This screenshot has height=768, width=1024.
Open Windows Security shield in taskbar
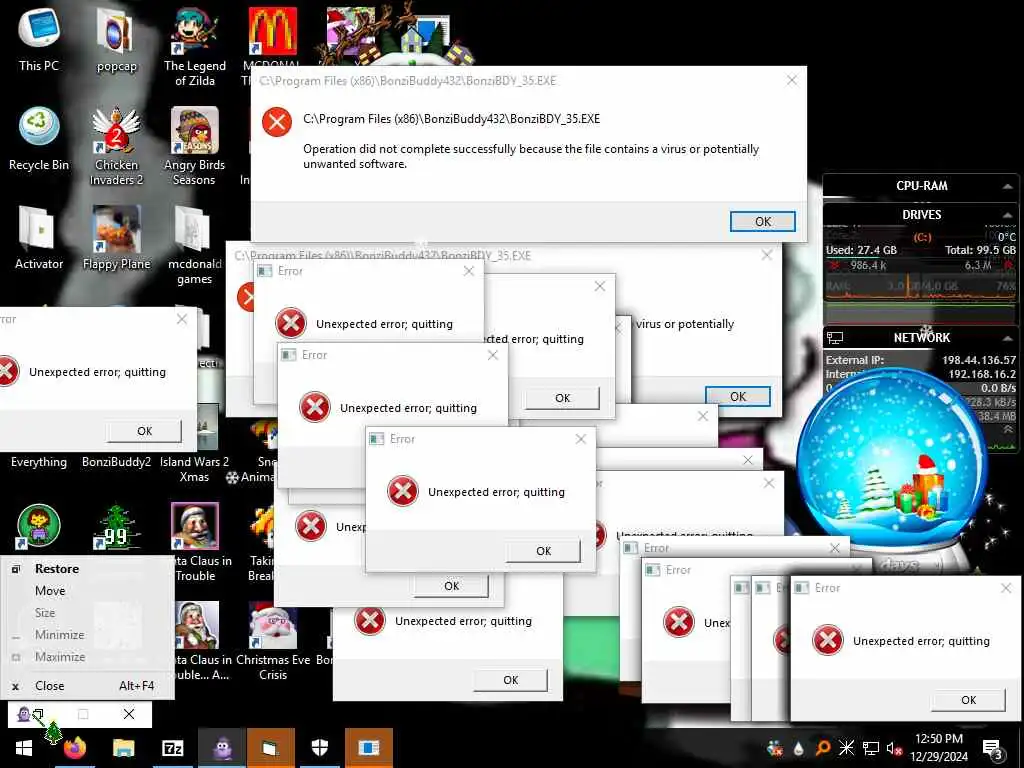point(320,748)
